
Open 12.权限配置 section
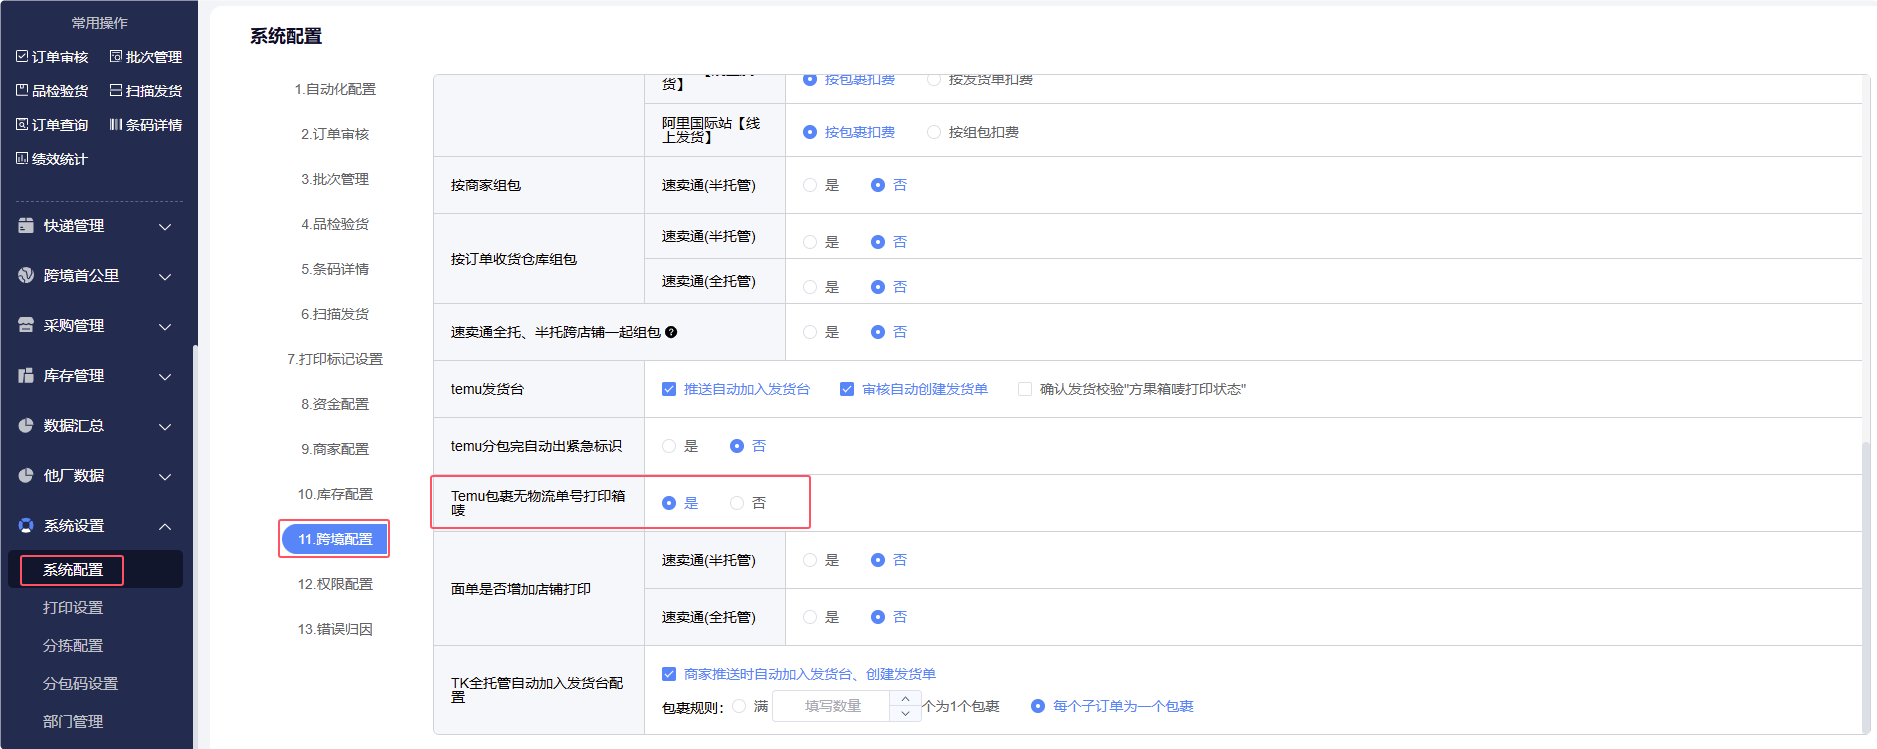[x=335, y=584]
